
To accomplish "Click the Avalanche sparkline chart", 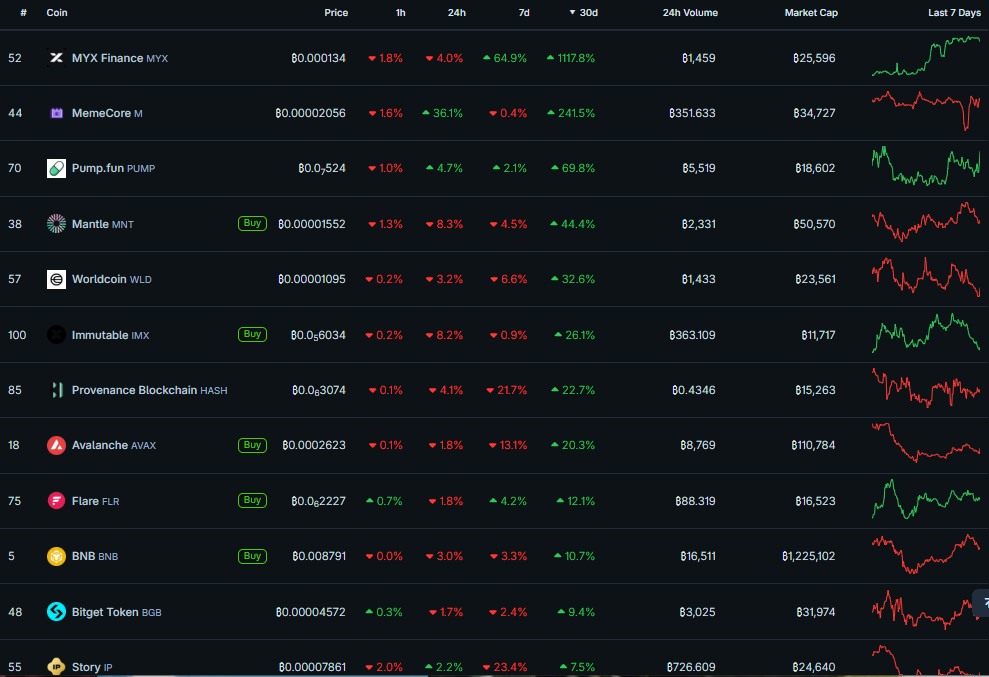I will click(x=926, y=443).
